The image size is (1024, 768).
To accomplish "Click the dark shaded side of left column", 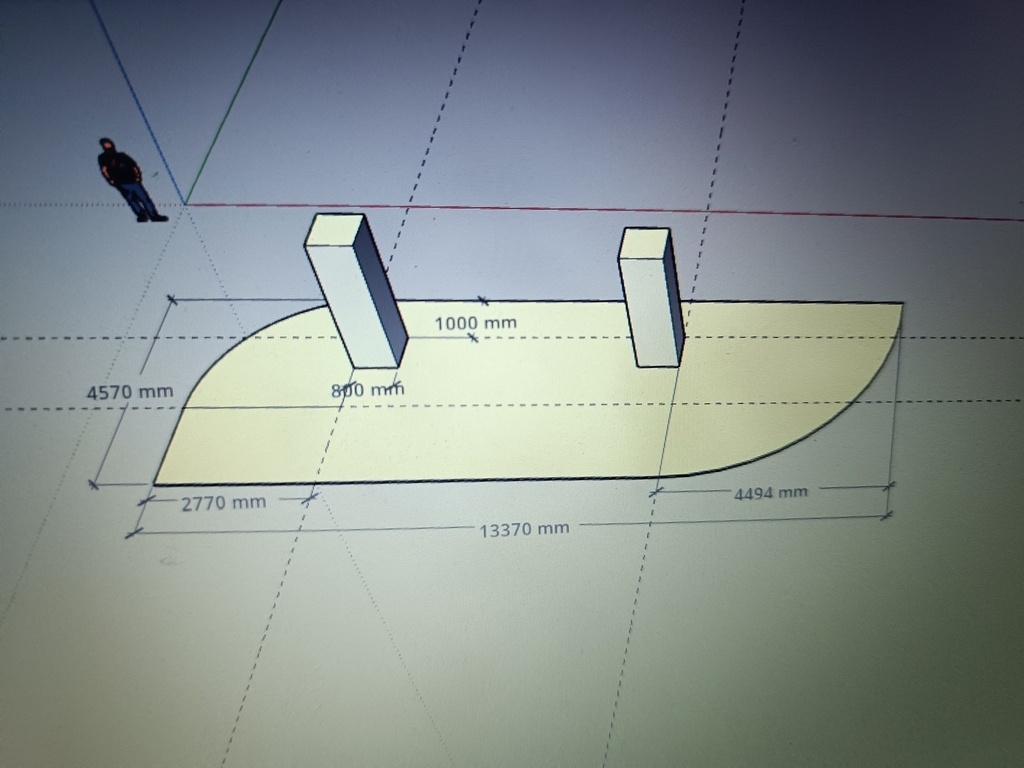I will pyautogui.click(x=383, y=290).
